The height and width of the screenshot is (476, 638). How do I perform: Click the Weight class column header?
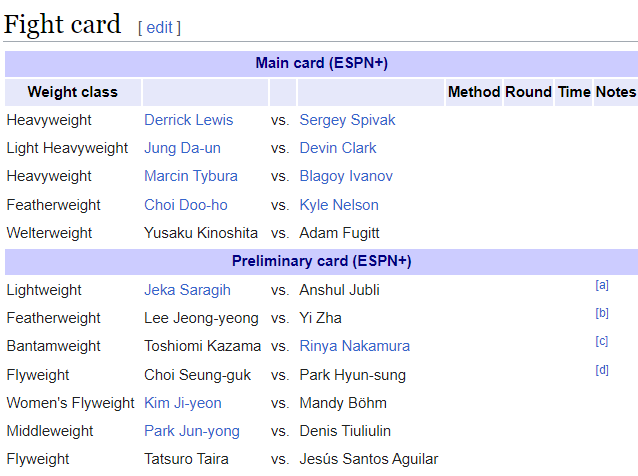point(73,92)
